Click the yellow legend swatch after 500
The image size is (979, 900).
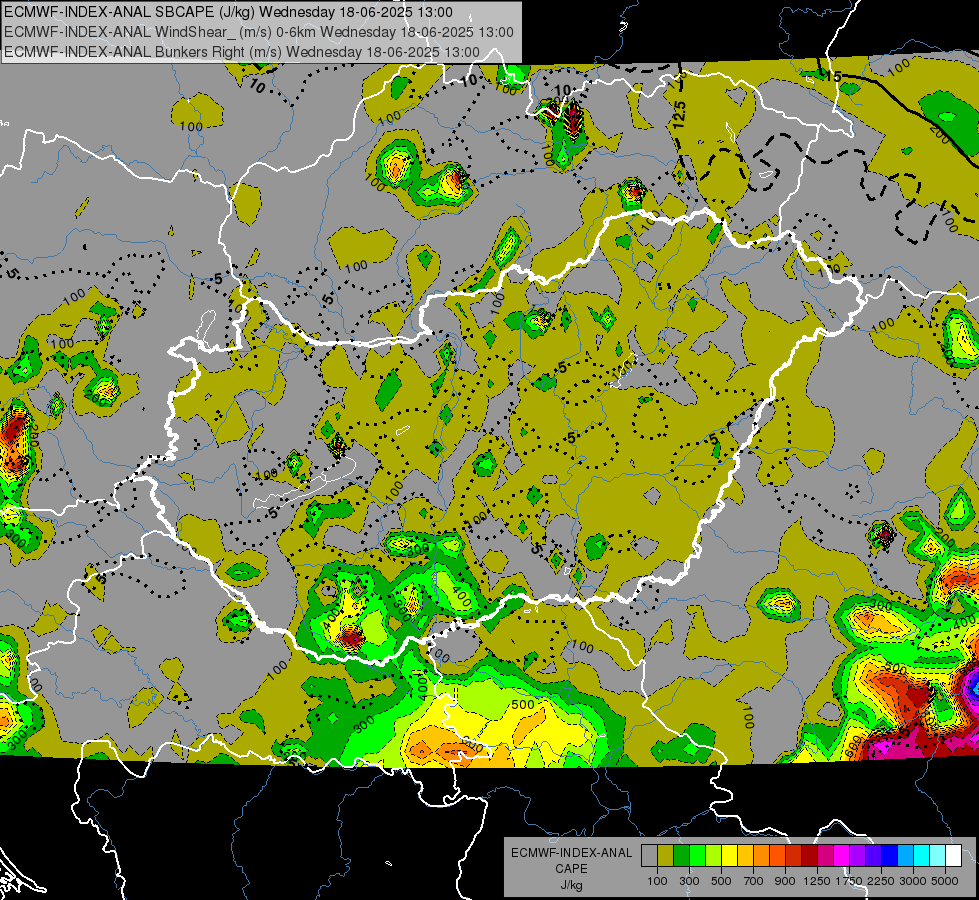[729, 856]
